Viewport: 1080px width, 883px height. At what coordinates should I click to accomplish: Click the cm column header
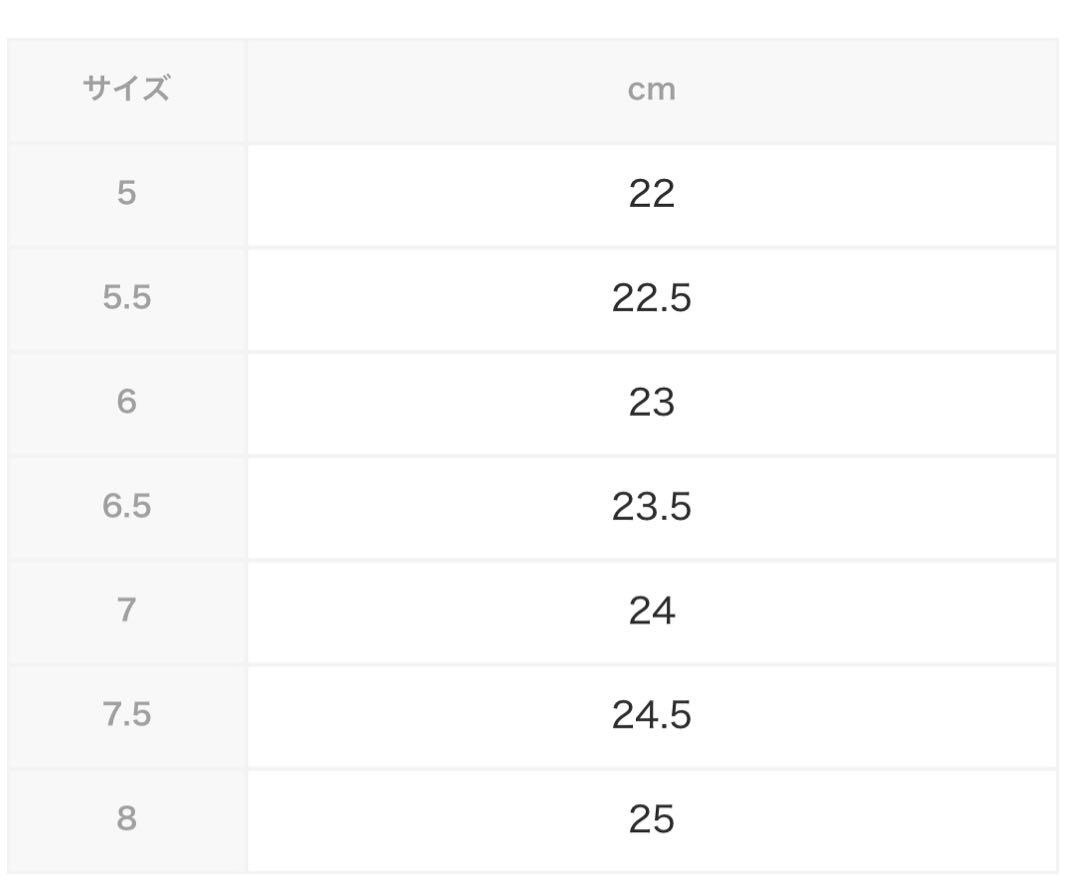pos(652,90)
